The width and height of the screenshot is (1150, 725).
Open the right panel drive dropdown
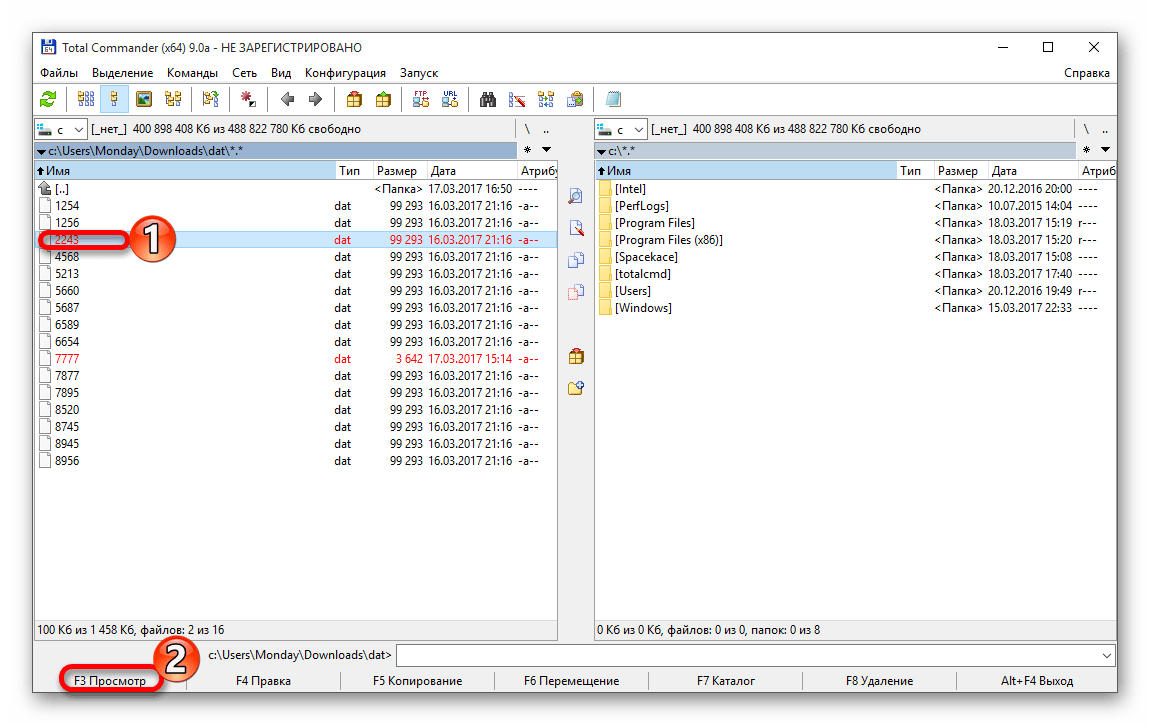point(620,129)
